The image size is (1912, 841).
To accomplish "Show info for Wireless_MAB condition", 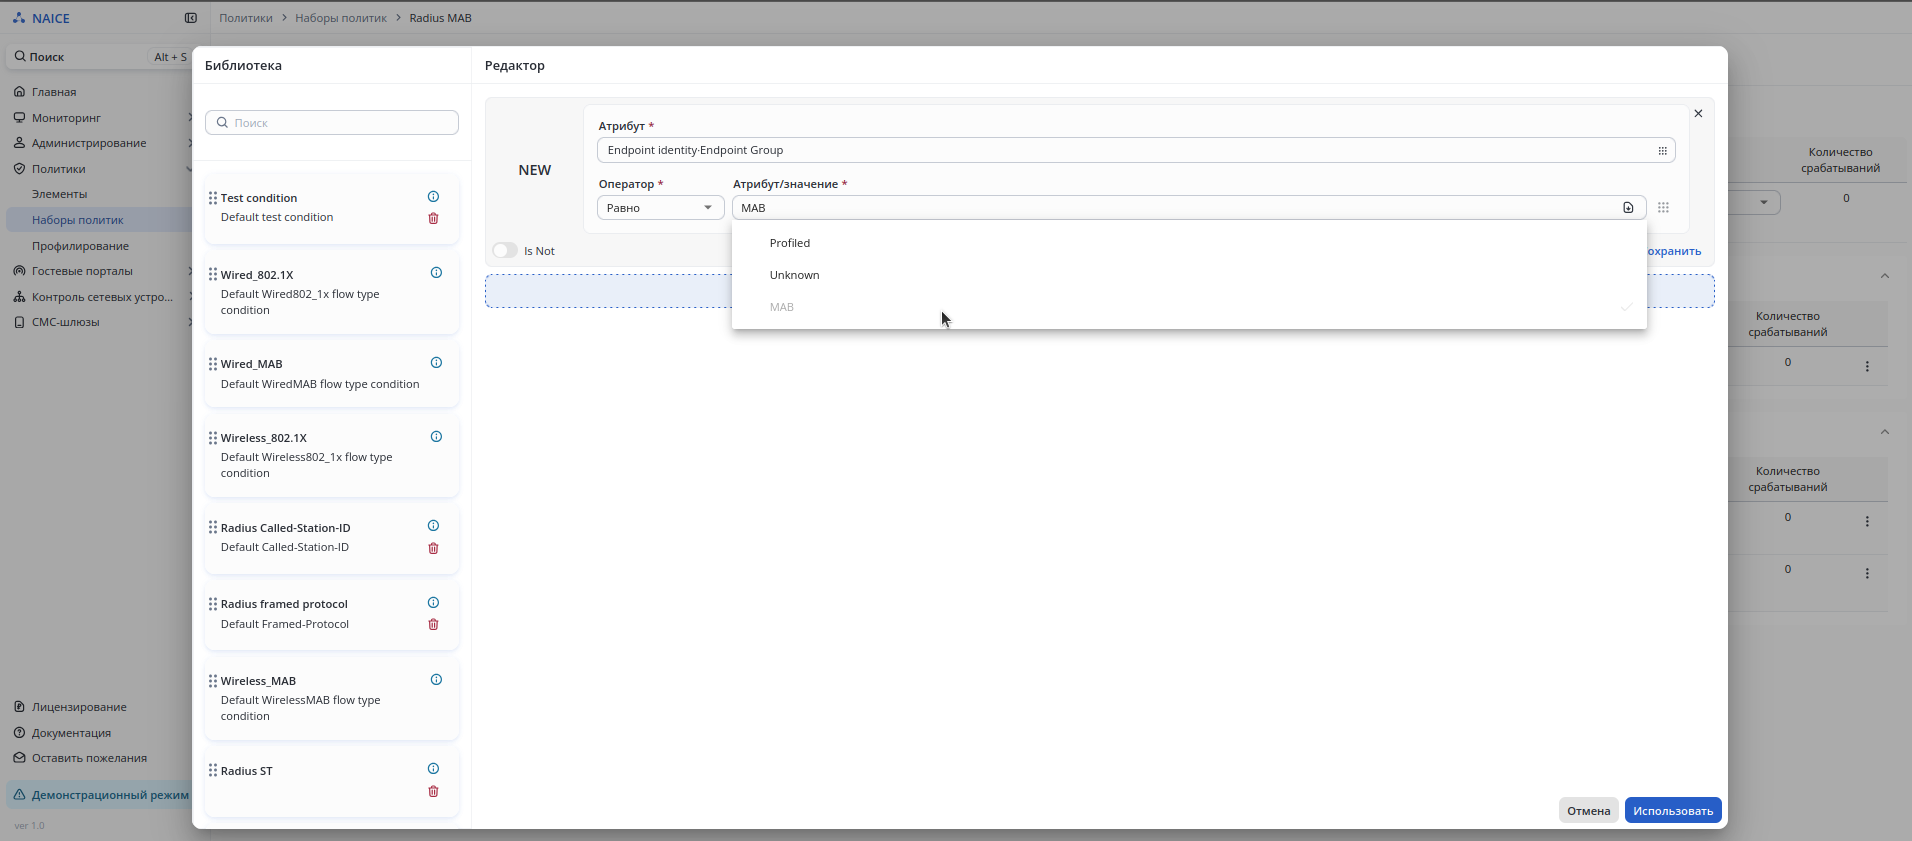I will [436, 680].
